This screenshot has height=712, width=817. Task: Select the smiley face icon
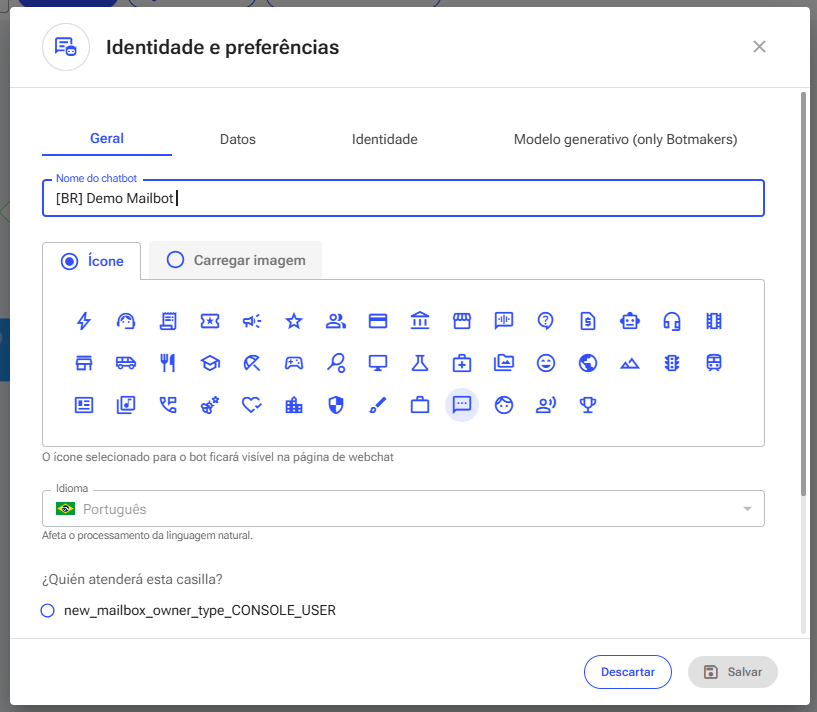pos(546,363)
